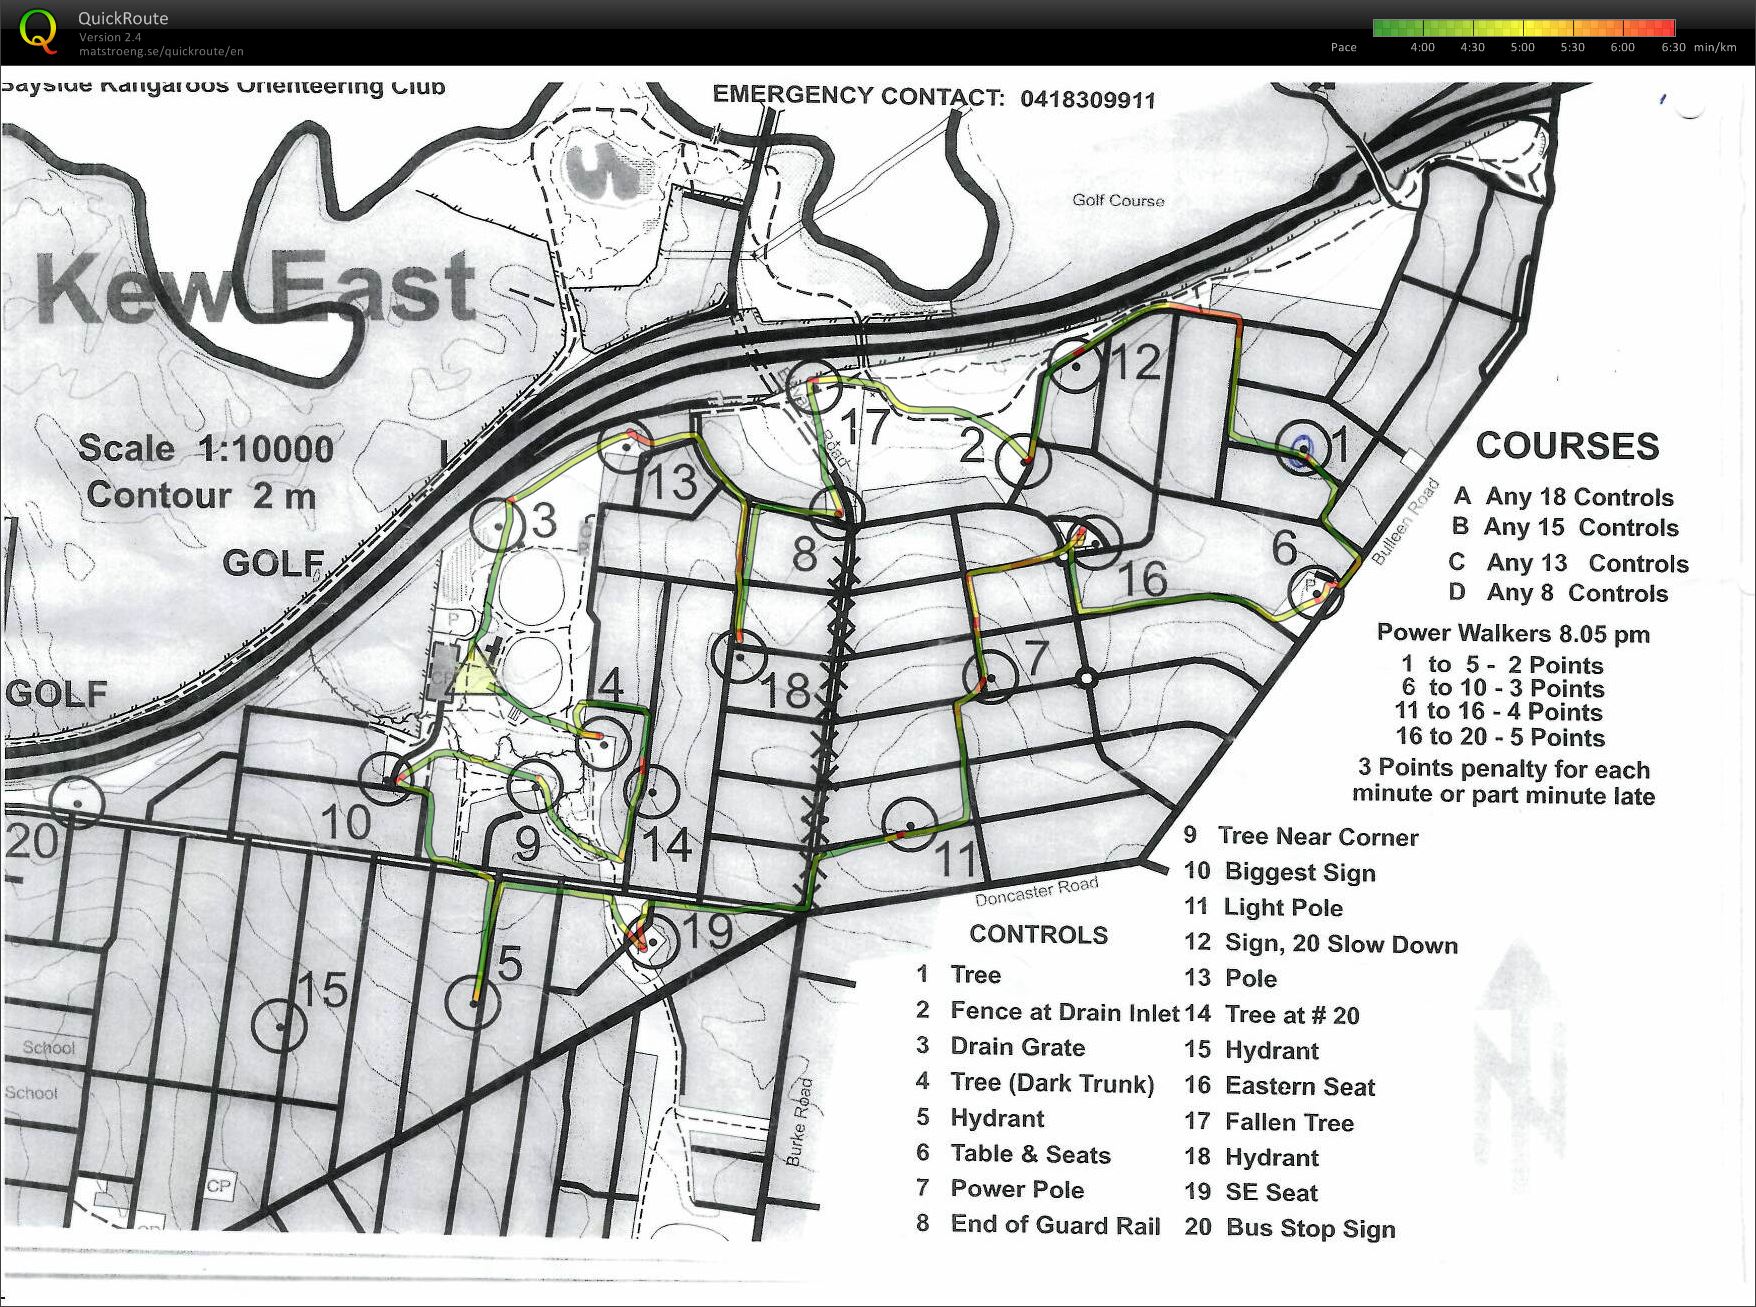Image resolution: width=1756 pixels, height=1307 pixels.
Task: Click the COURSES heading in the legend
Action: tap(1567, 446)
